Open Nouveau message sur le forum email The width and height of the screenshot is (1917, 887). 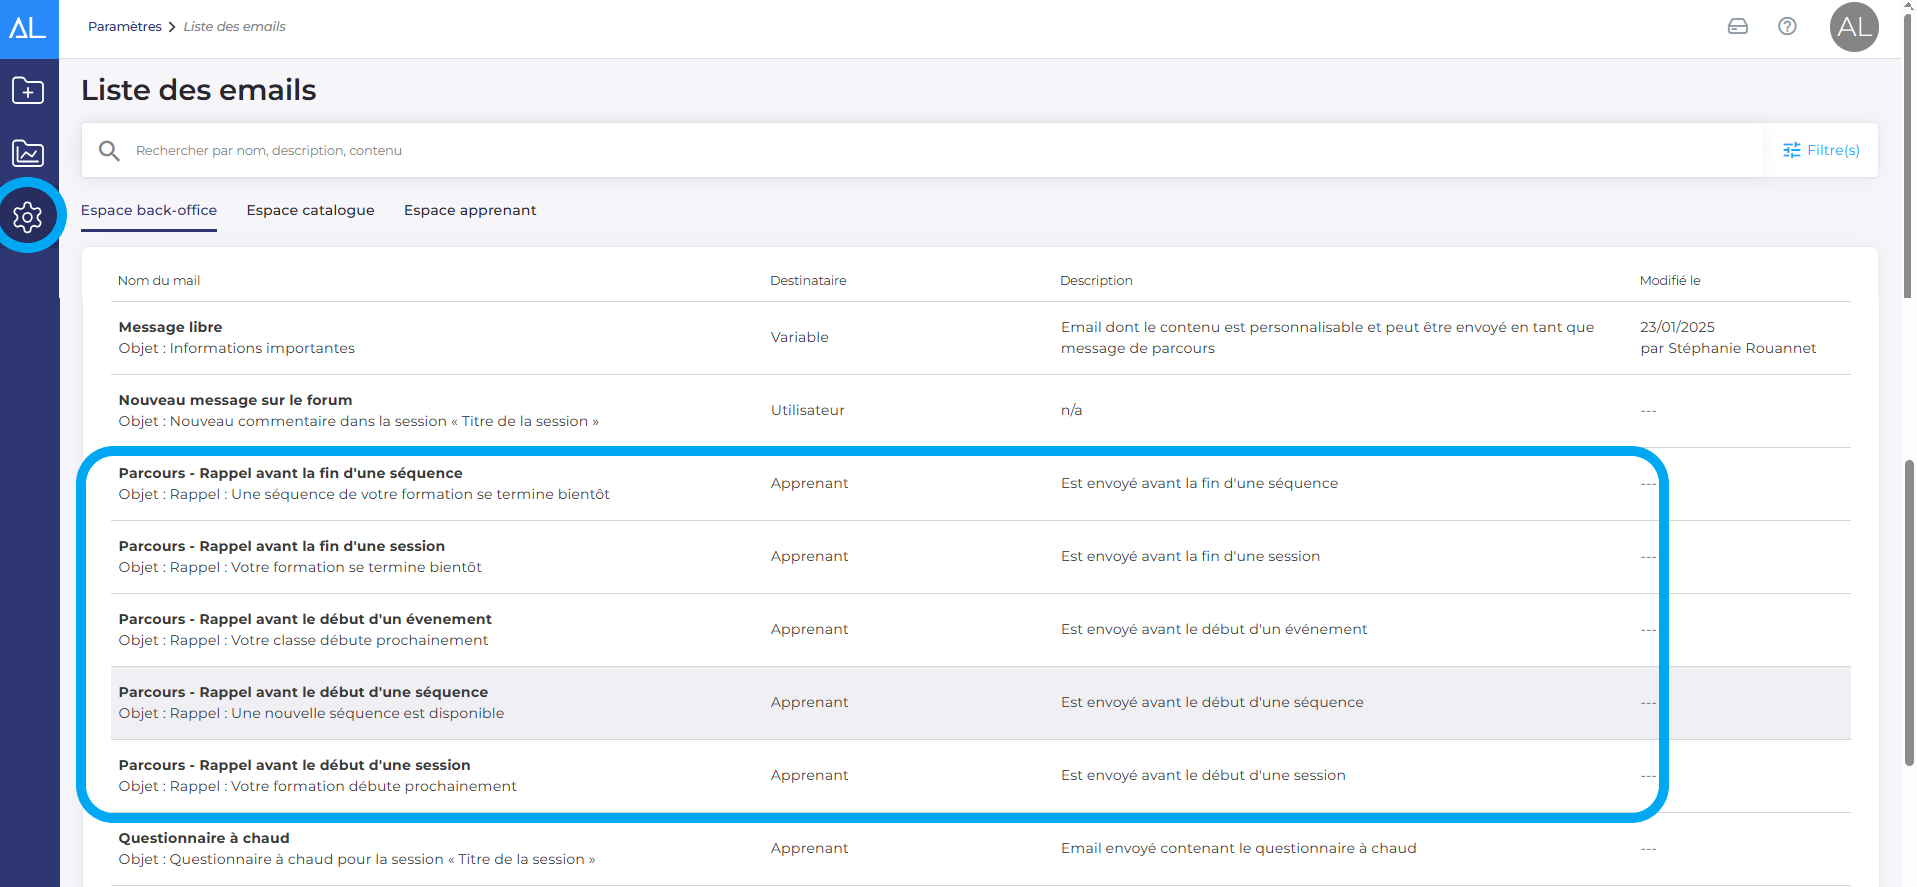(235, 400)
